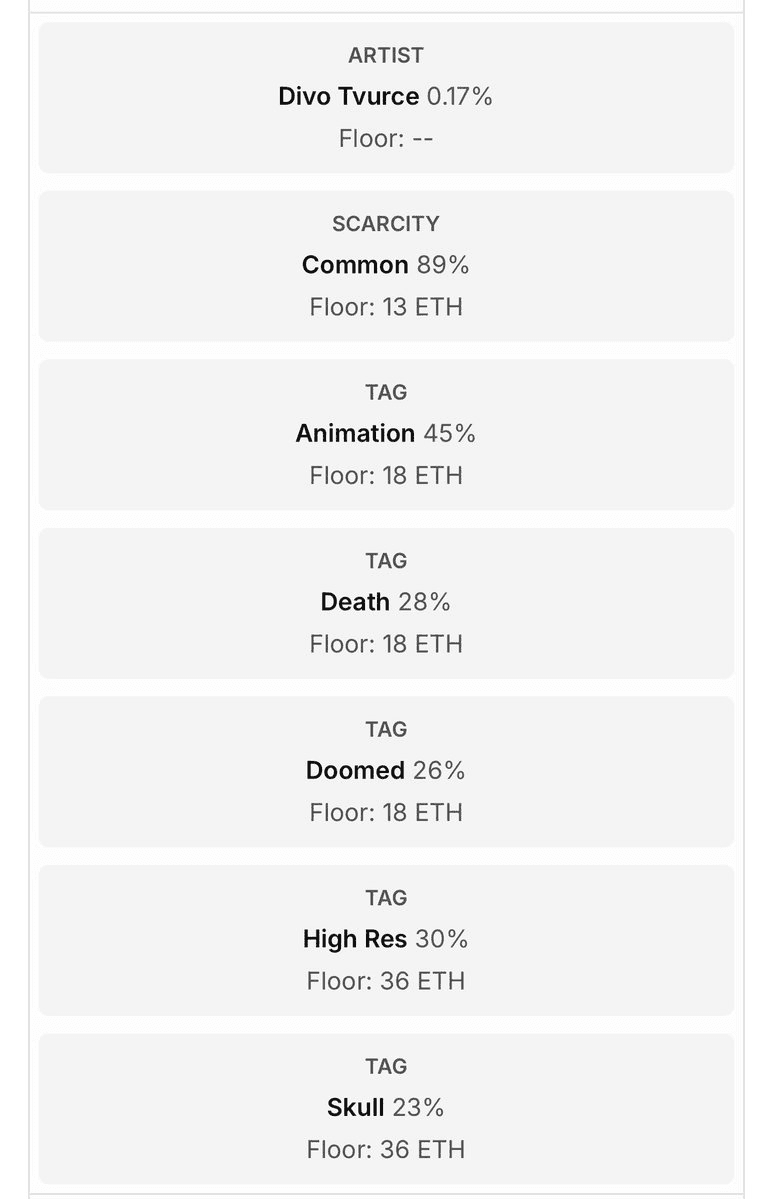Click Floor: 36 ETH under Skull
Viewport: 773px width, 1199px height.
pyautogui.click(x=386, y=1149)
